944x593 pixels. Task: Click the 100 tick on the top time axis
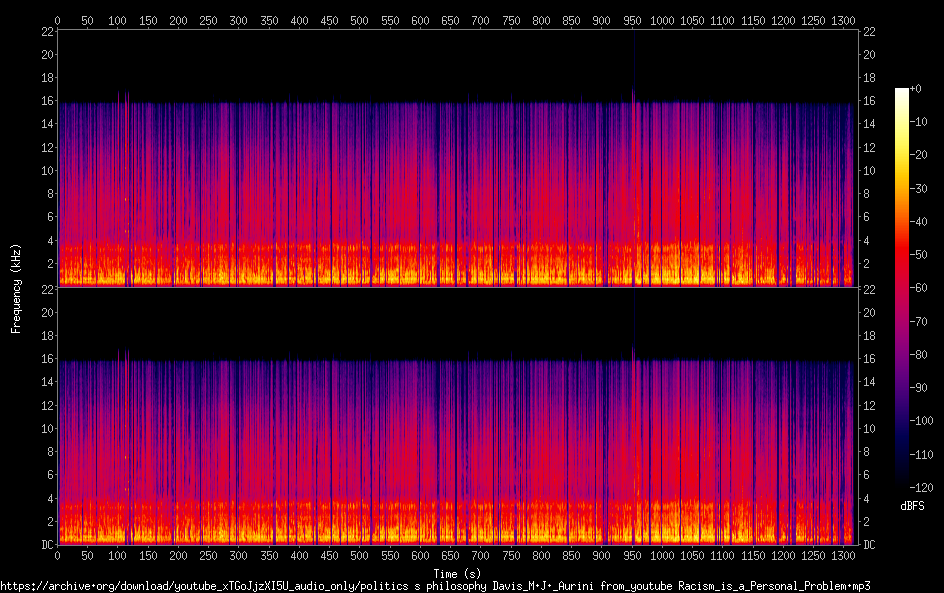(117, 20)
